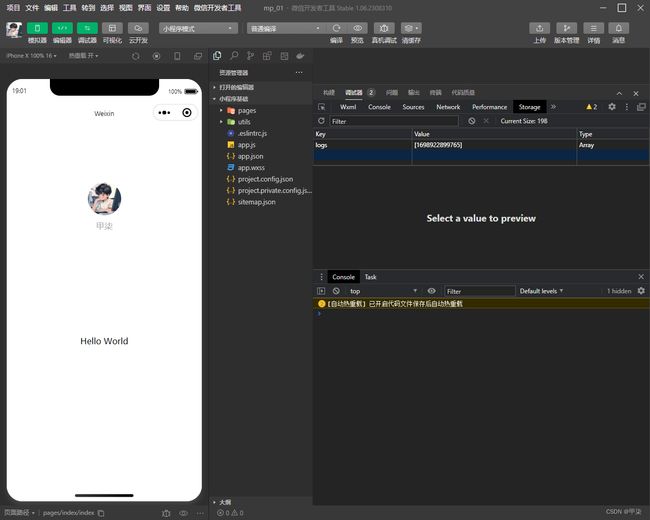This screenshot has width=650, height=520.
Task: Open the messages (消息) bell icon
Action: 618,28
